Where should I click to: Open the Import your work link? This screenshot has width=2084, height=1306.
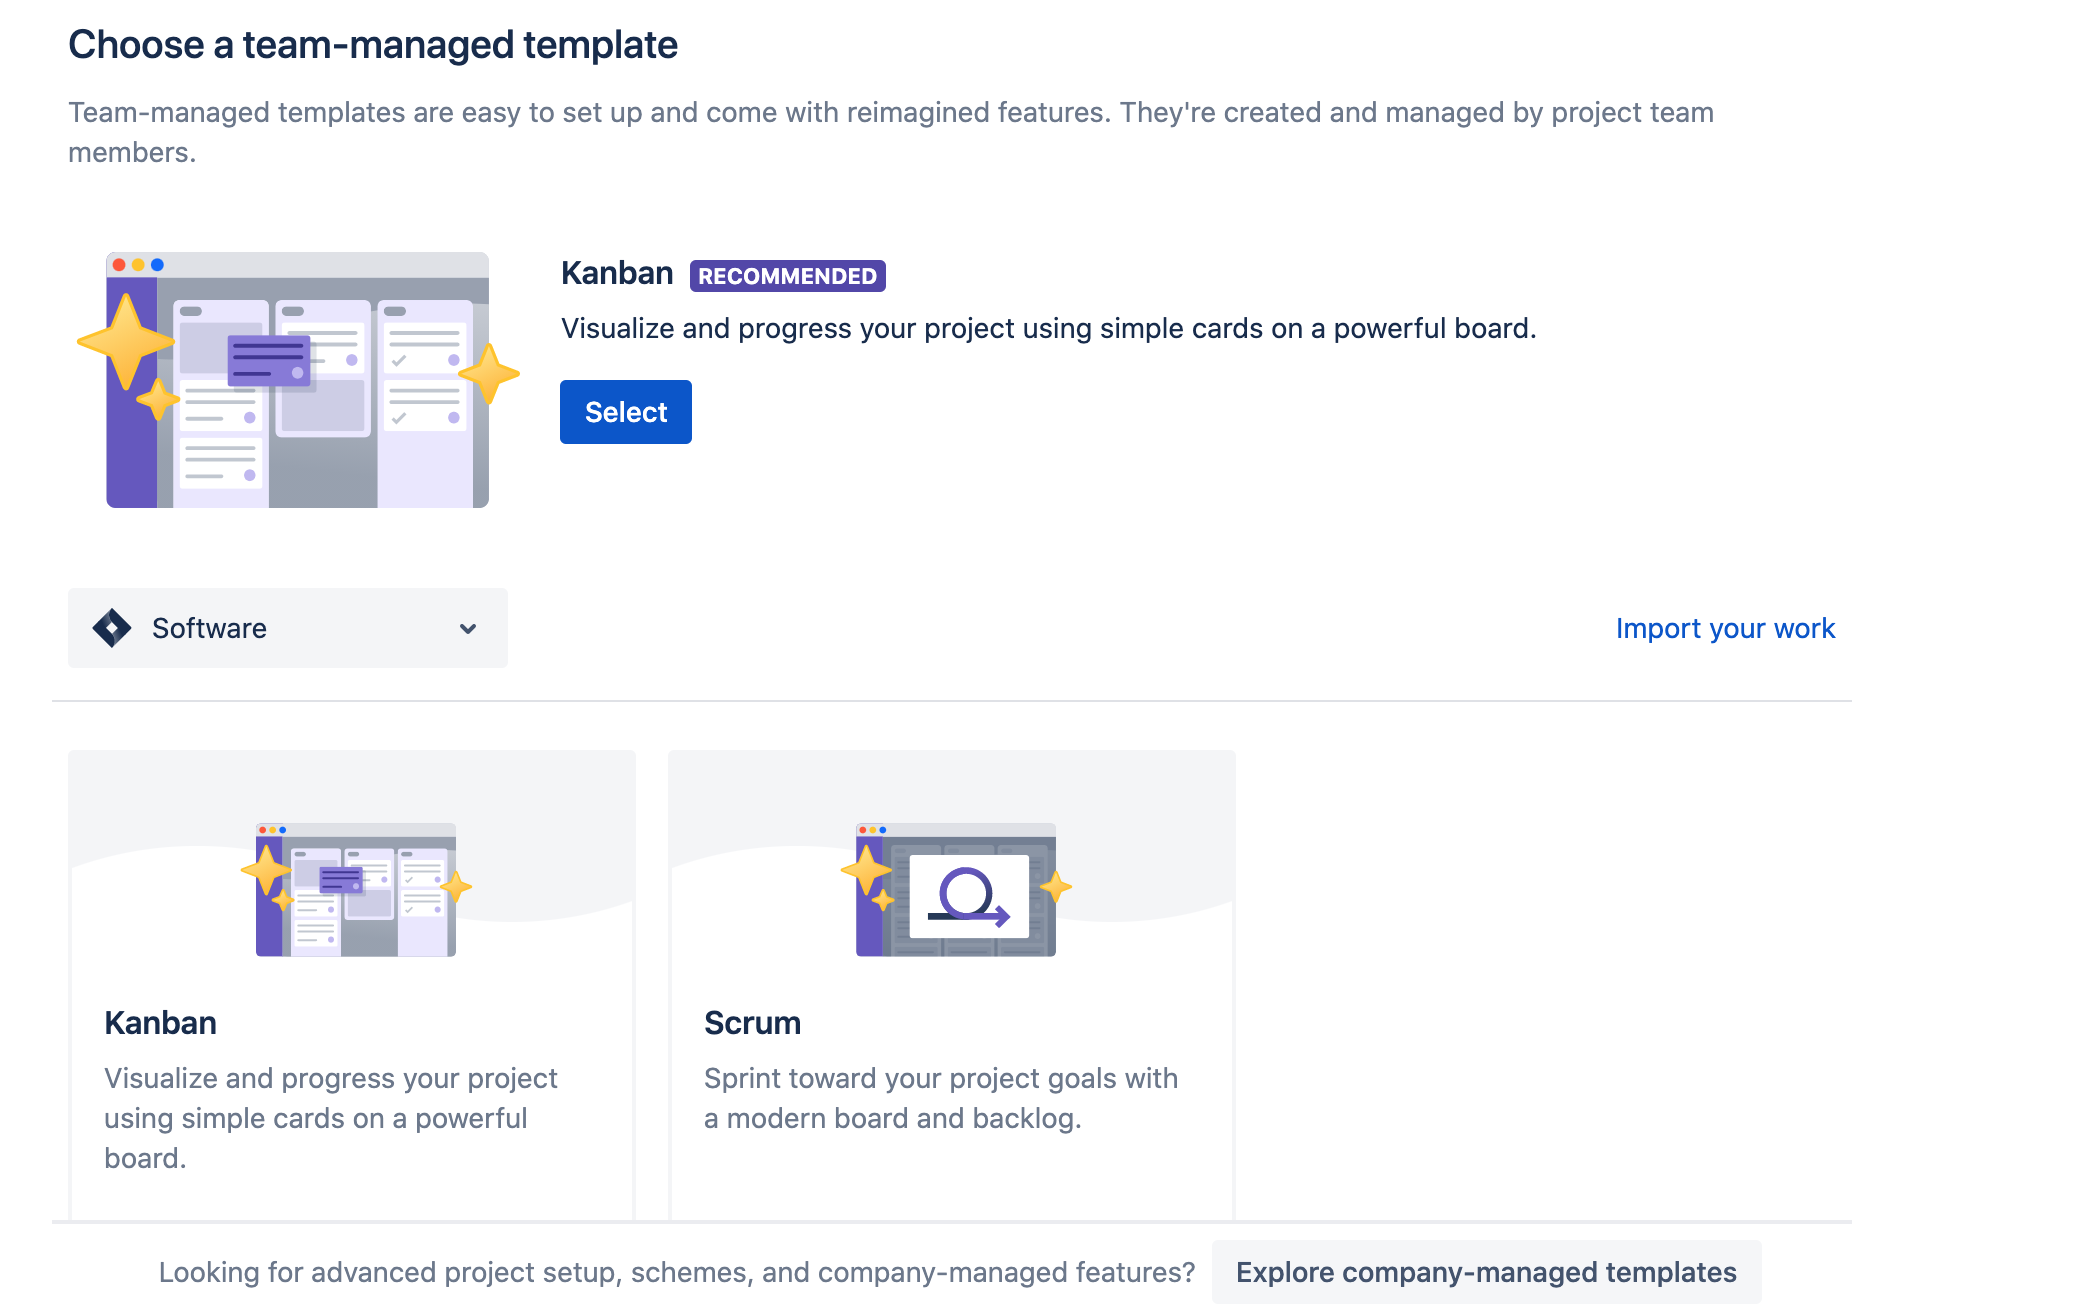coord(1725,628)
